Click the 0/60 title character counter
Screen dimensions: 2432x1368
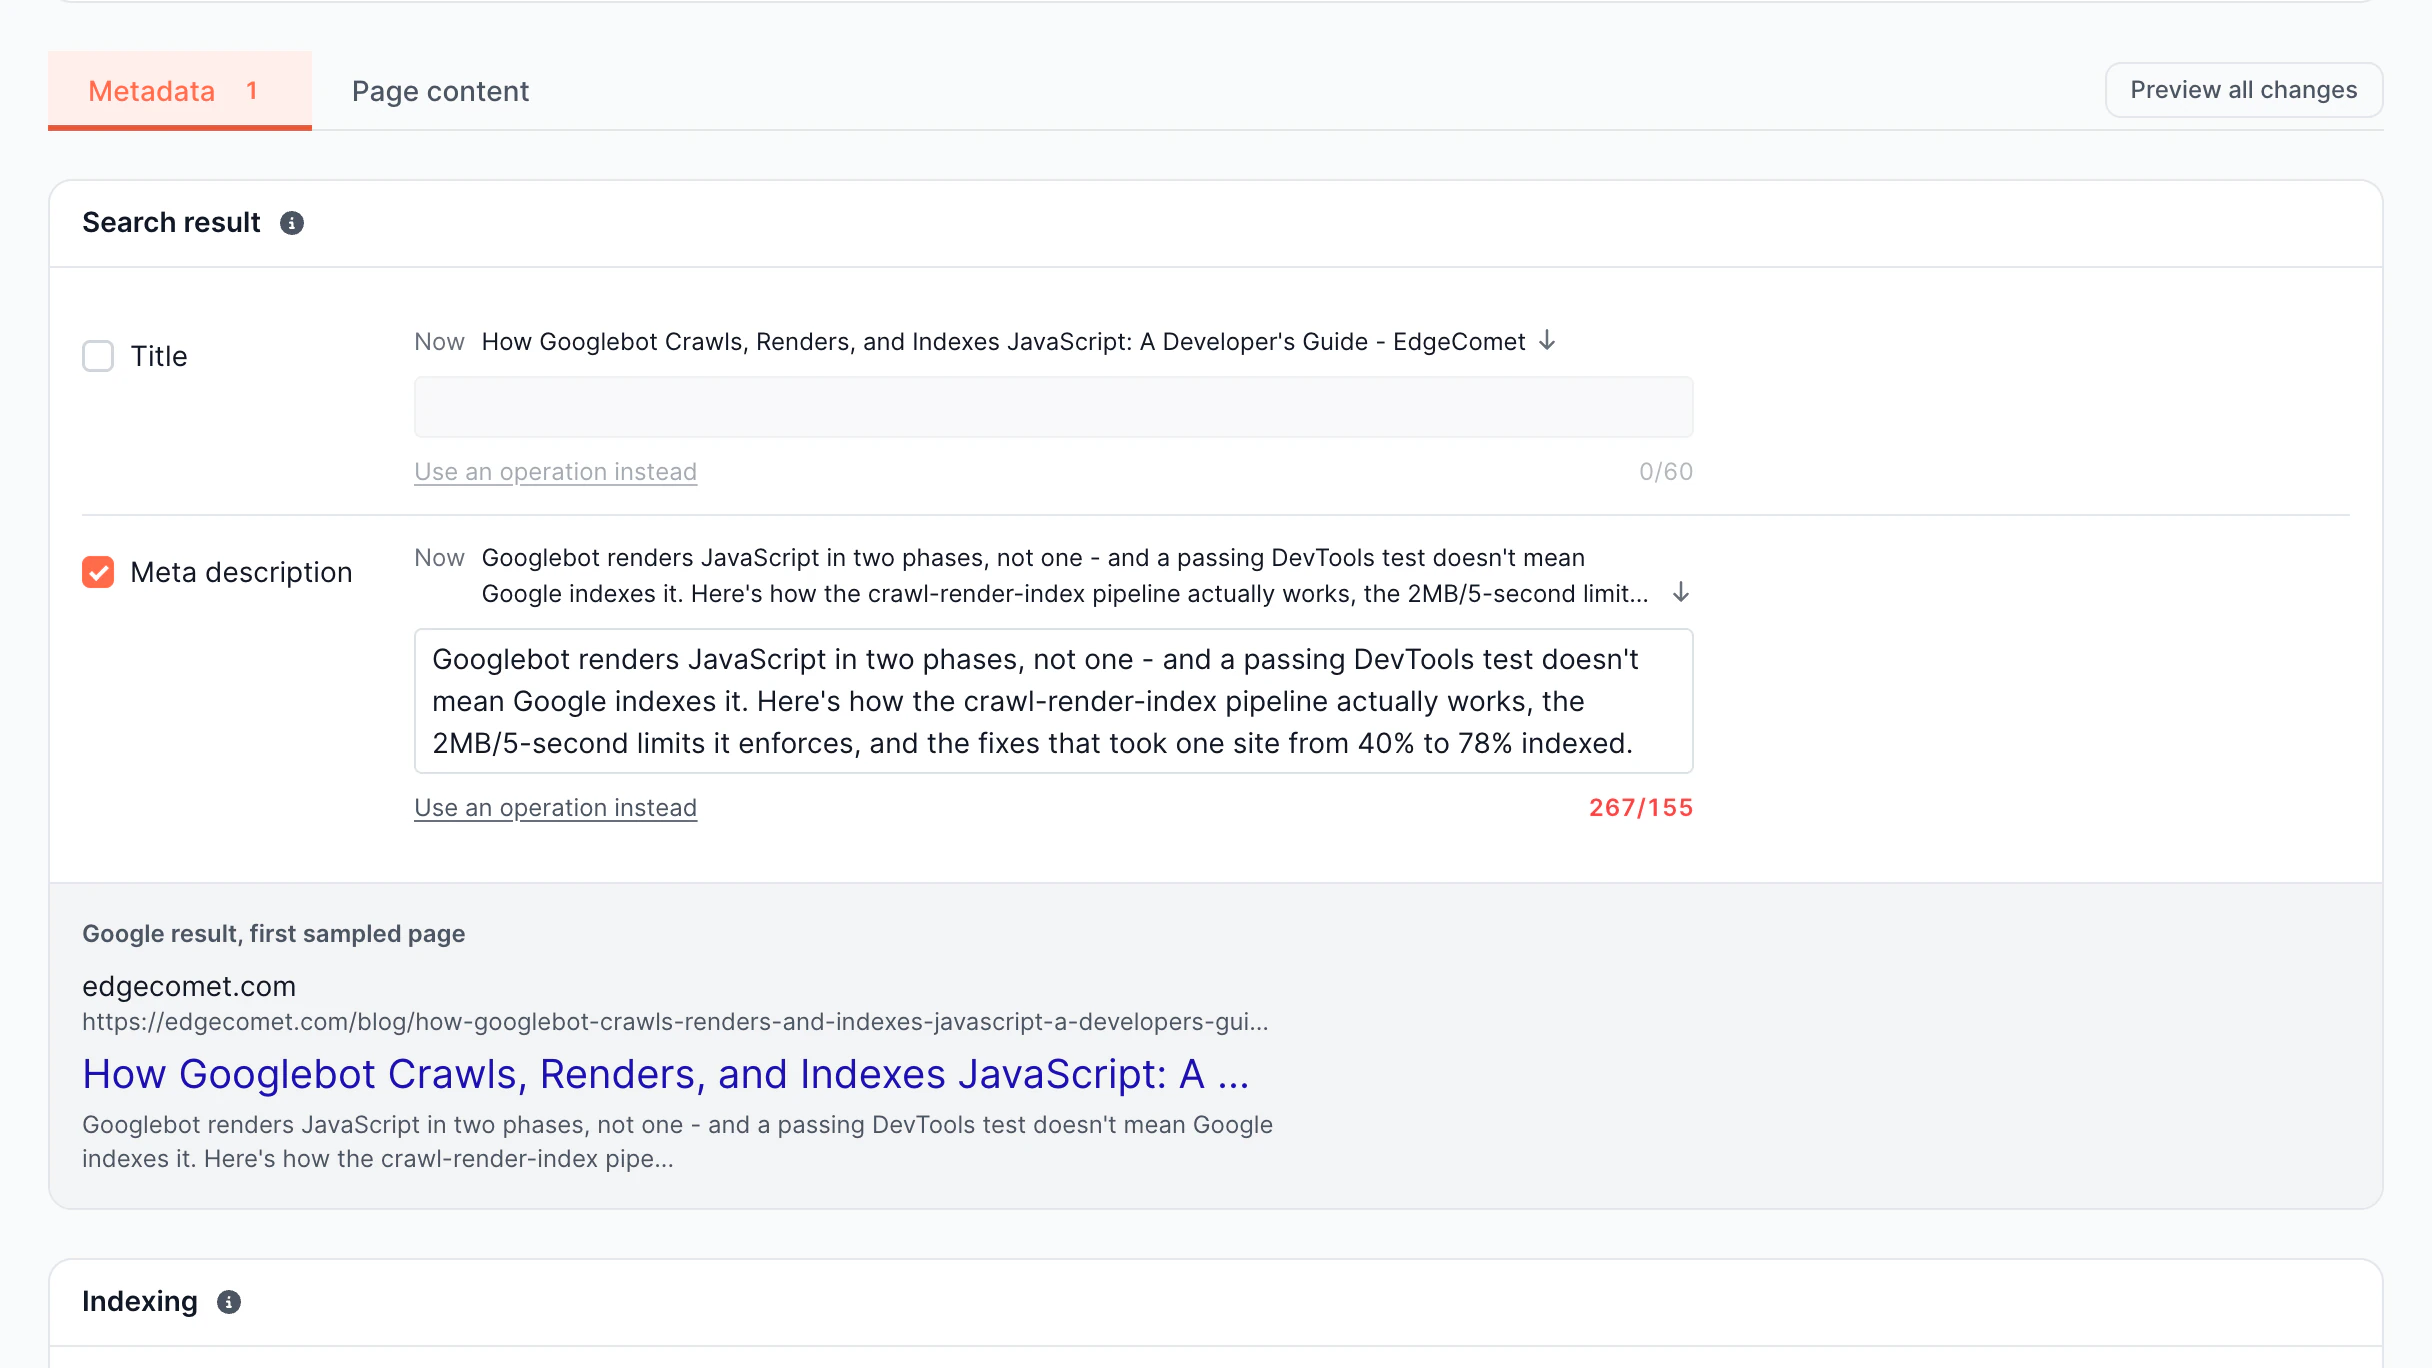click(x=1666, y=471)
